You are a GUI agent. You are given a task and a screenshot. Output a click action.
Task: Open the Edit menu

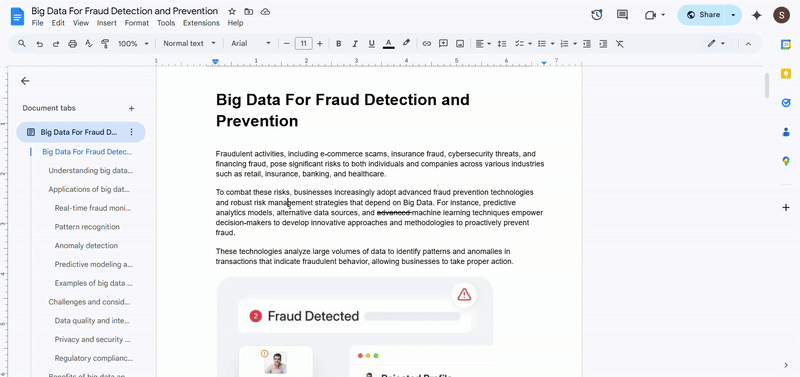(58, 23)
